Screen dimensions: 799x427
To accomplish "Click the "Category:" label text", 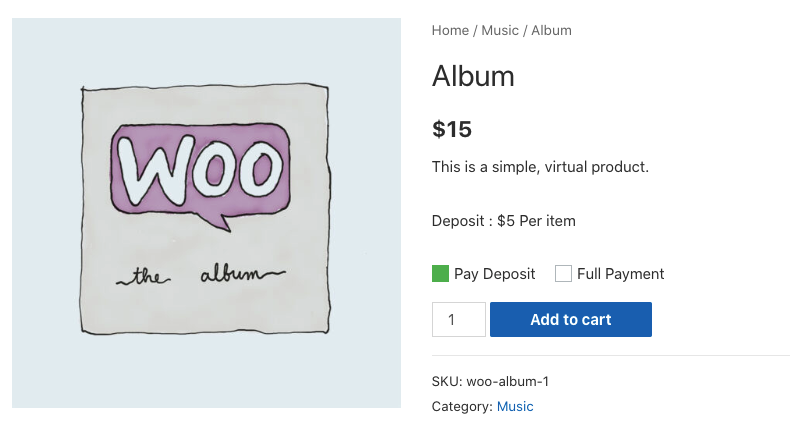I will 462,407.
